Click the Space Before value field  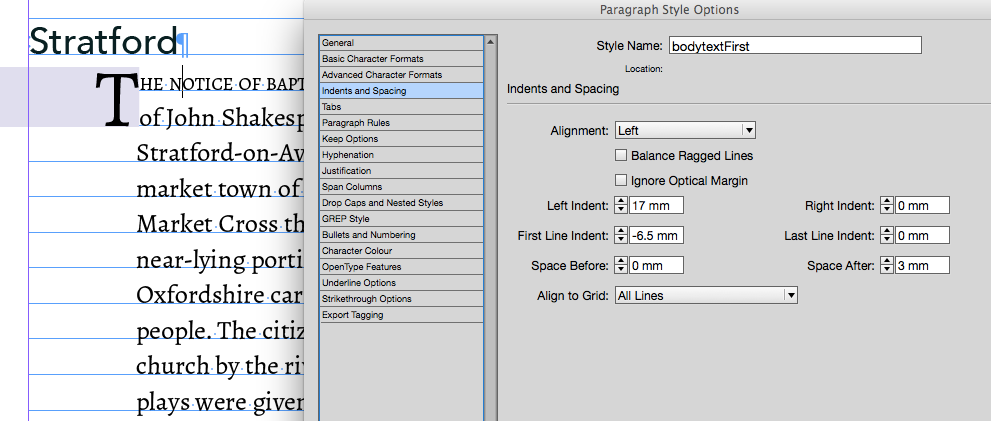656,265
